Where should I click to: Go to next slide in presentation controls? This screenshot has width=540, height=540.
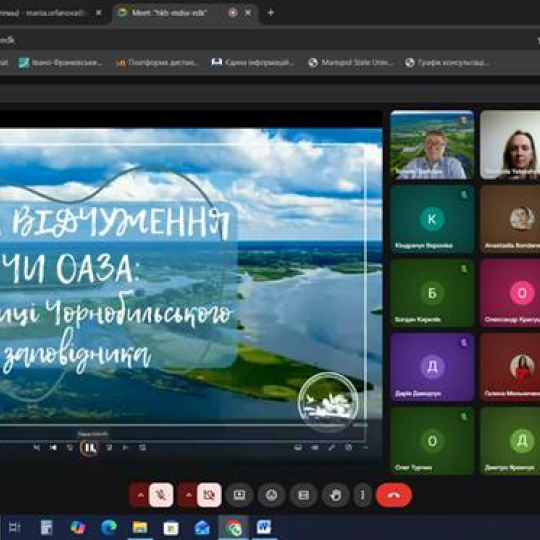[125, 447]
